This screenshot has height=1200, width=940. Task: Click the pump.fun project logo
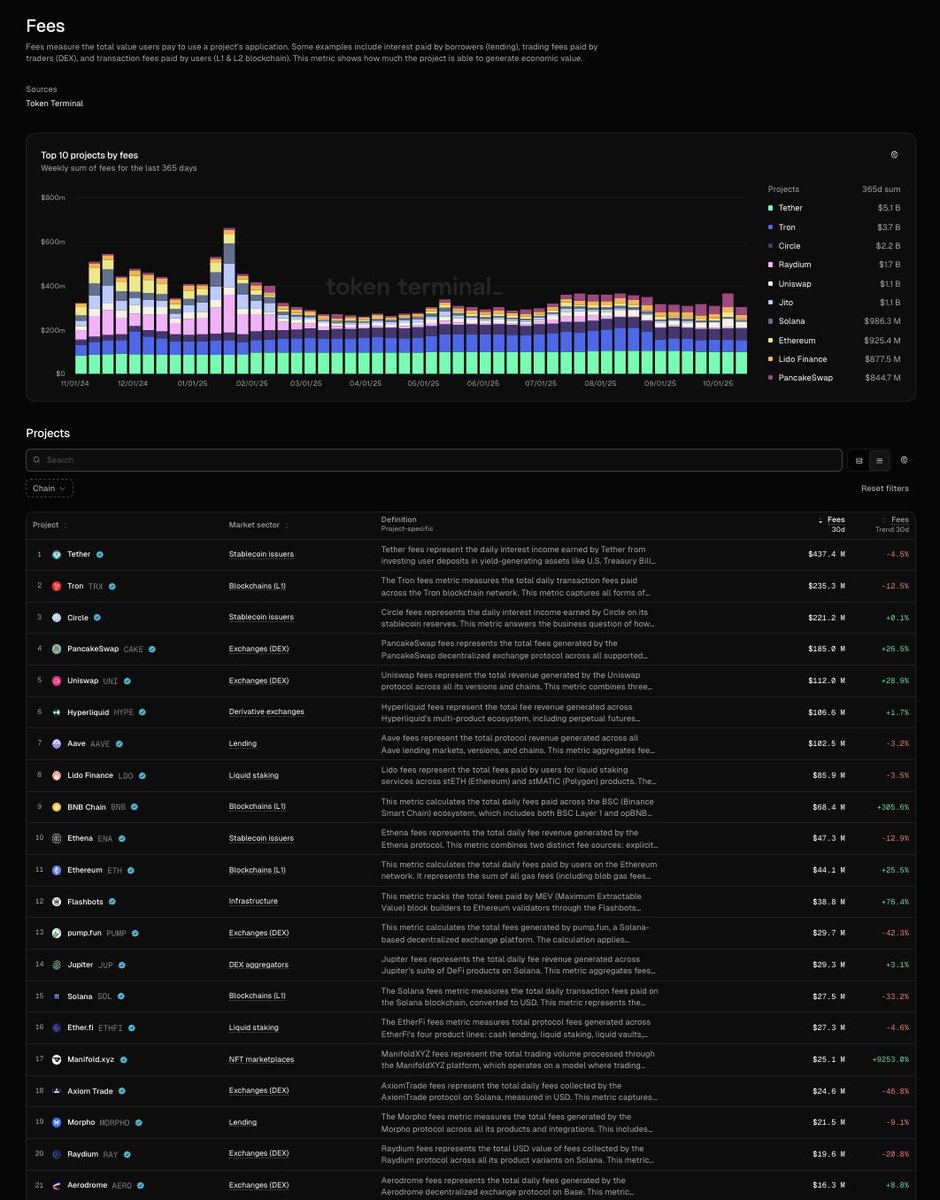[x=57, y=933]
